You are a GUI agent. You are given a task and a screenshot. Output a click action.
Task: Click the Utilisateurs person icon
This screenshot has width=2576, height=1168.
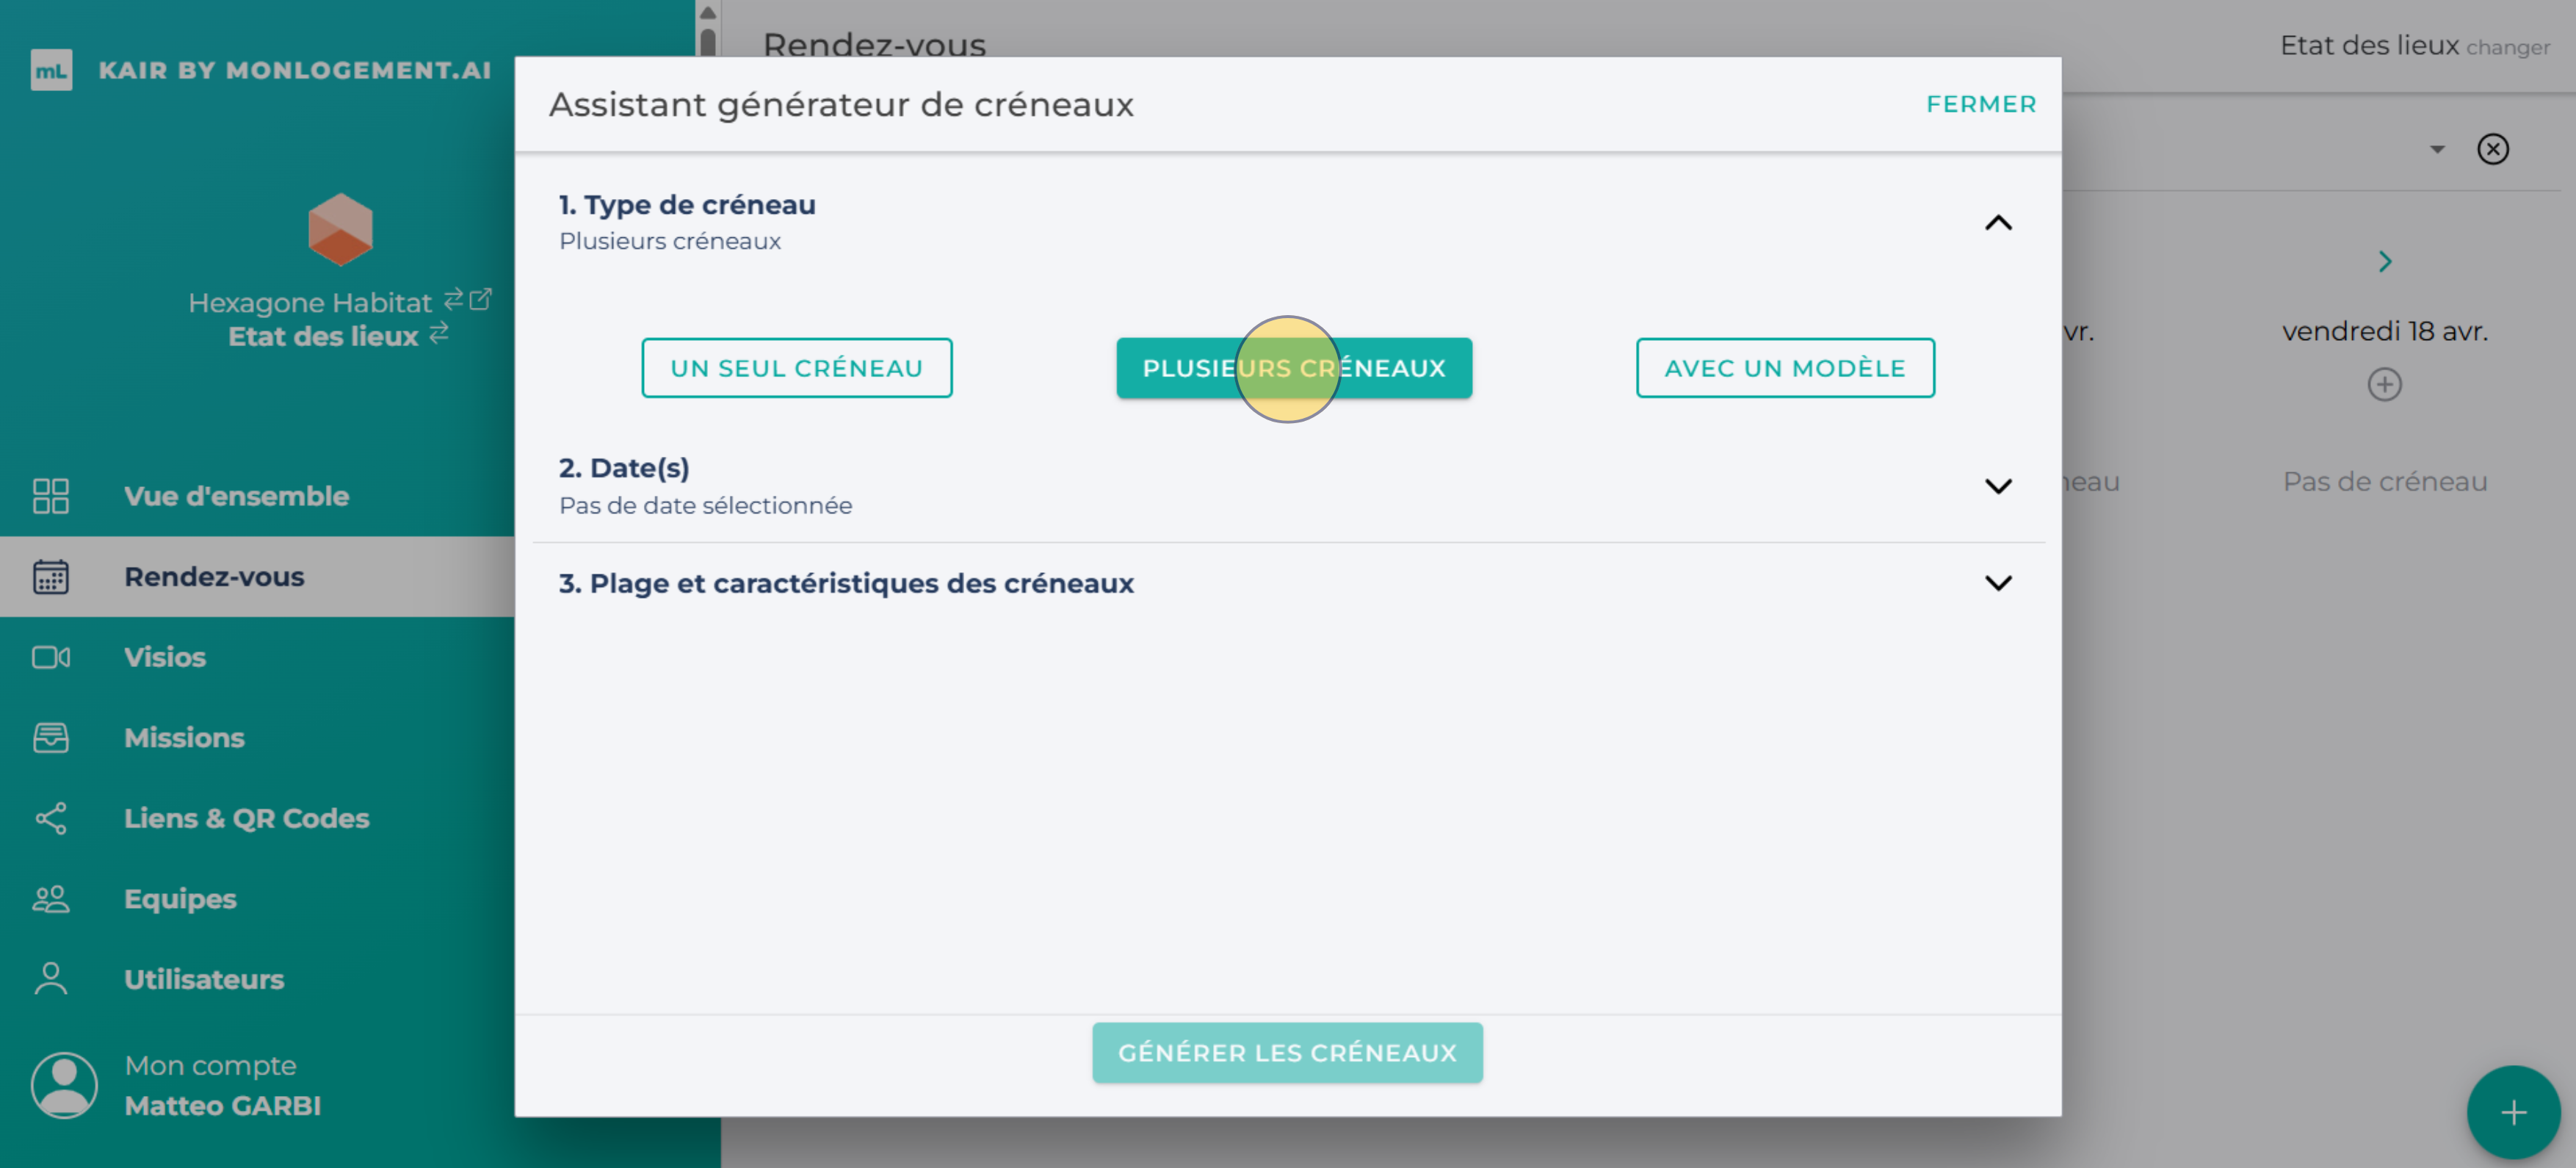point(51,978)
